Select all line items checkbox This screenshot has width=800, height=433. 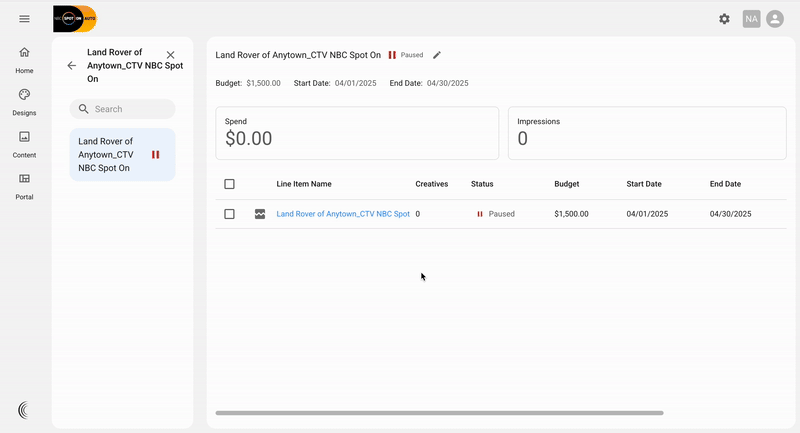point(229,184)
